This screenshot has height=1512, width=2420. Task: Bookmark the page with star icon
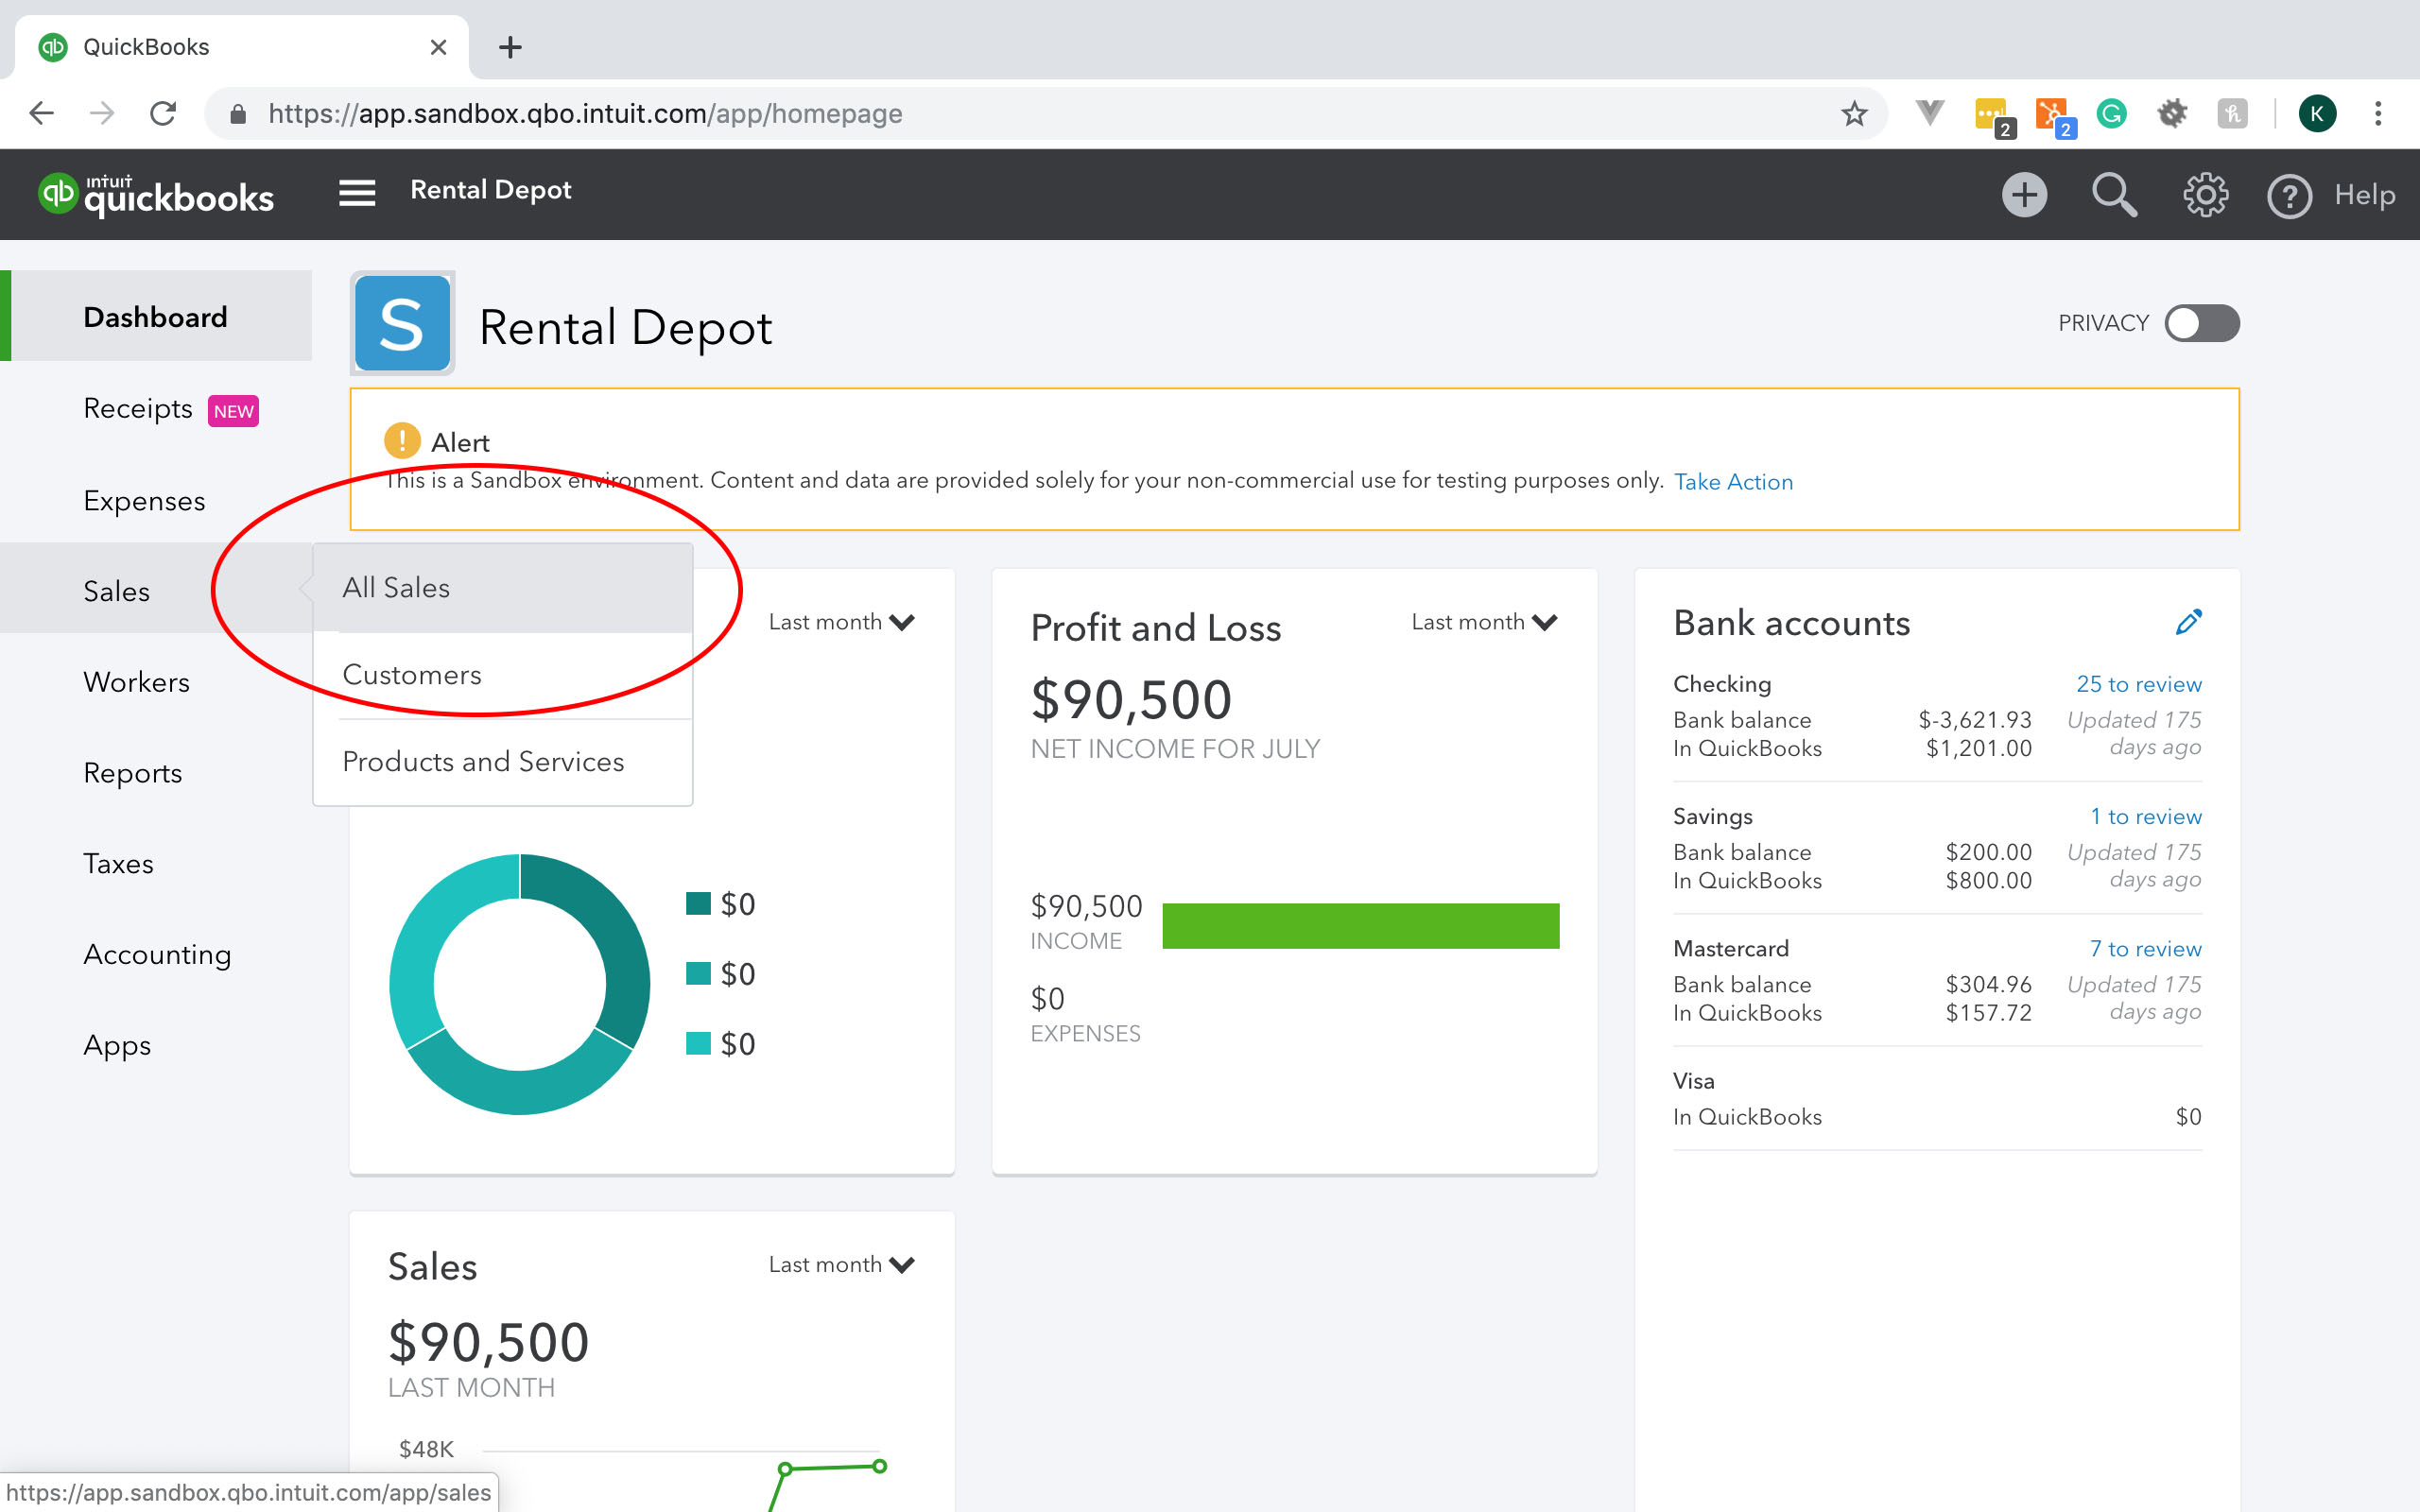pyautogui.click(x=1854, y=113)
